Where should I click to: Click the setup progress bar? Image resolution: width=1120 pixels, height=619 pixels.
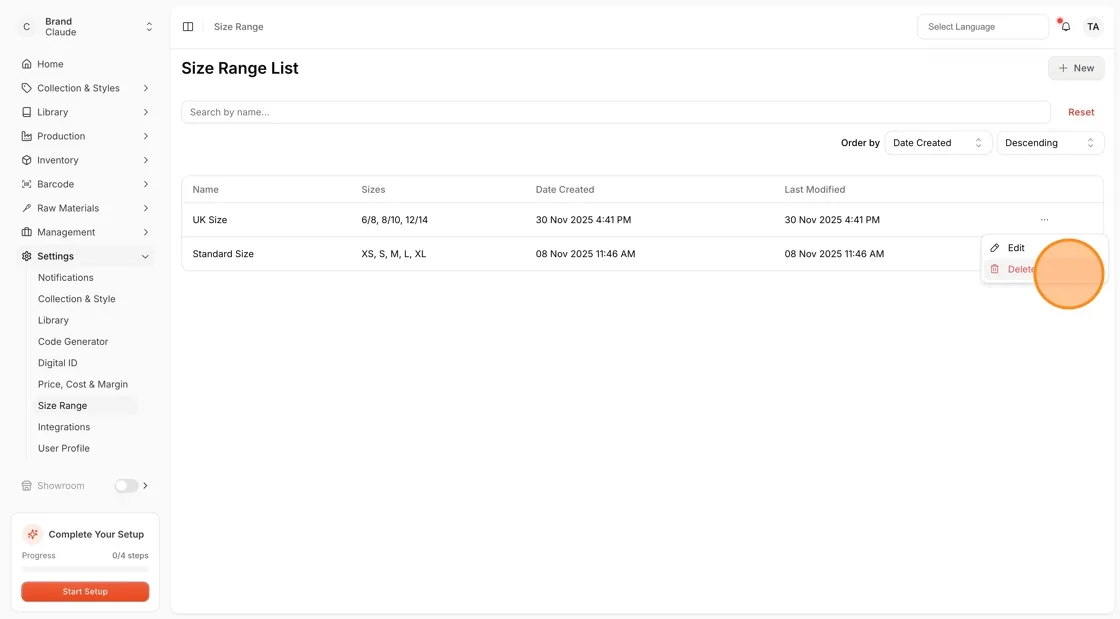click(x=85, y=569)
